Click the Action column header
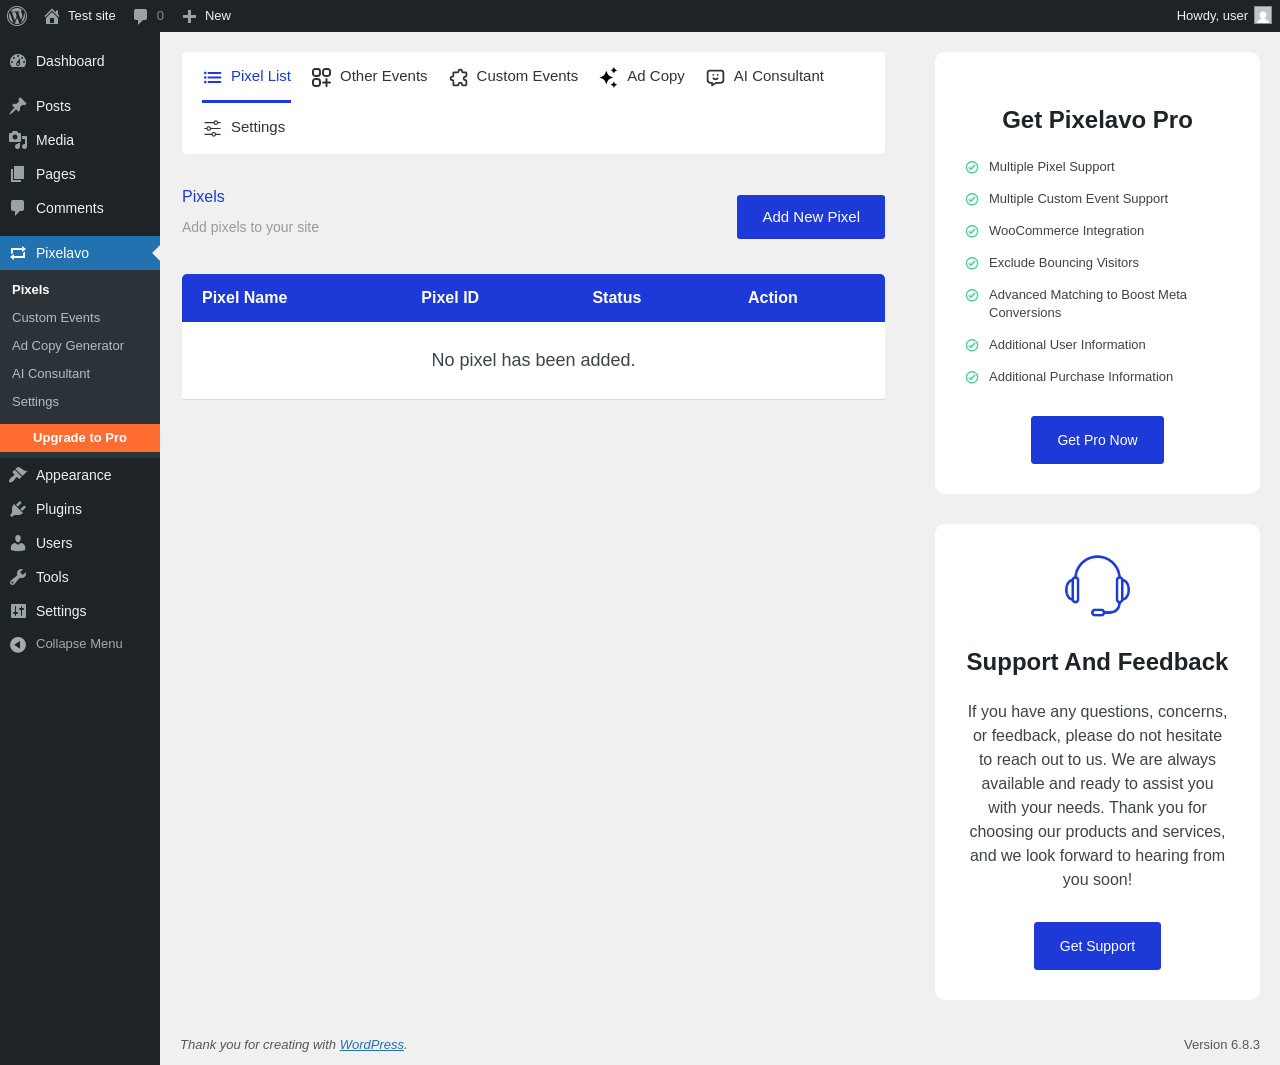 tap(773, 298)
